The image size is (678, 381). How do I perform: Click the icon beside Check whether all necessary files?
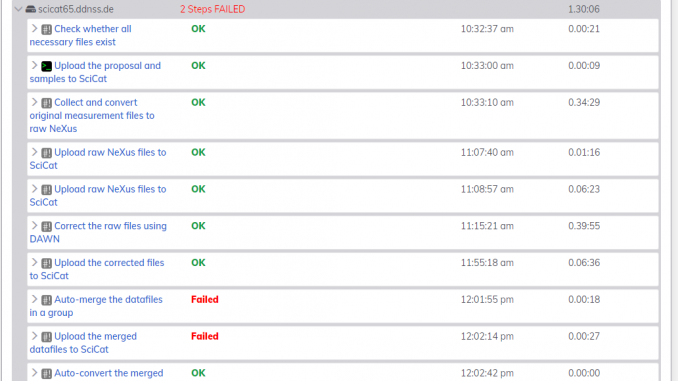(x=46, y=29)
